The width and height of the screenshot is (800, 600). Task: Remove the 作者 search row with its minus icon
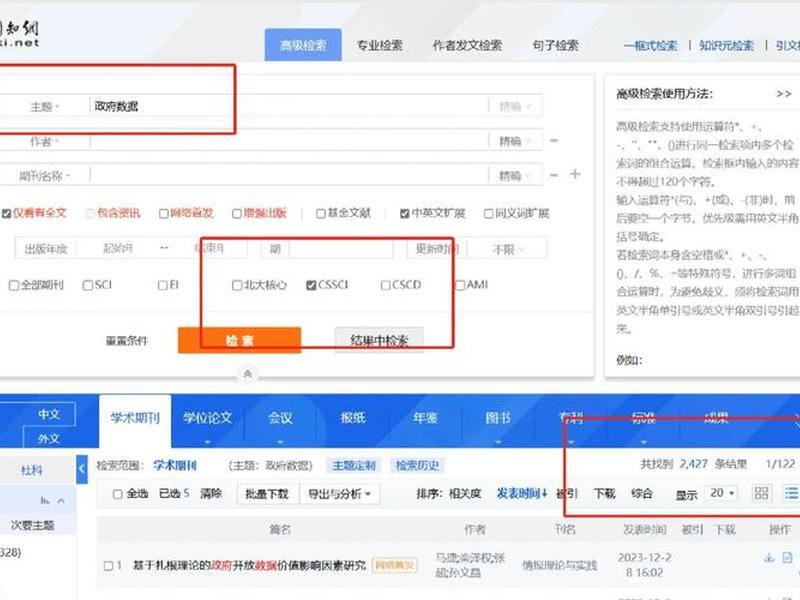point(554,140)
